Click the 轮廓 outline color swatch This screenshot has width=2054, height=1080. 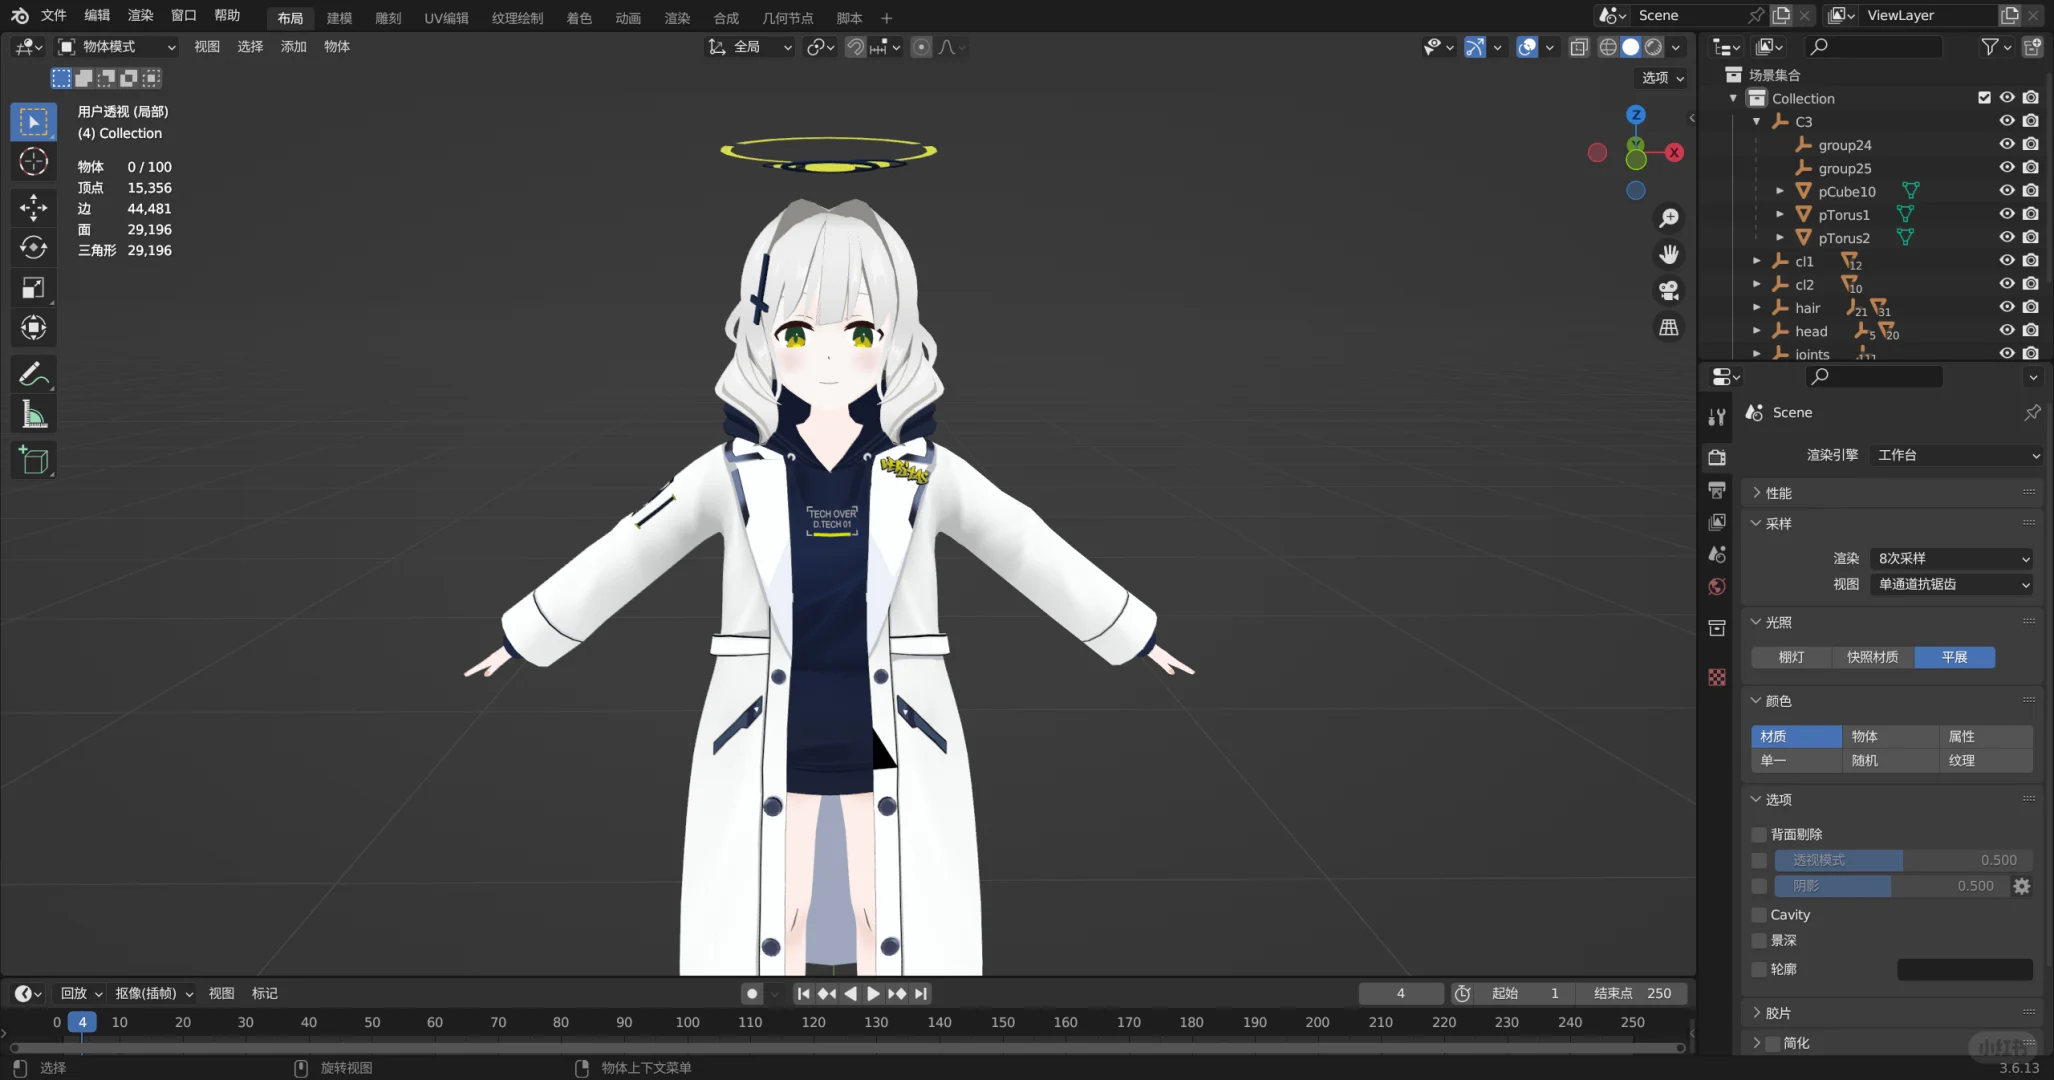(x=1965, y=969)
